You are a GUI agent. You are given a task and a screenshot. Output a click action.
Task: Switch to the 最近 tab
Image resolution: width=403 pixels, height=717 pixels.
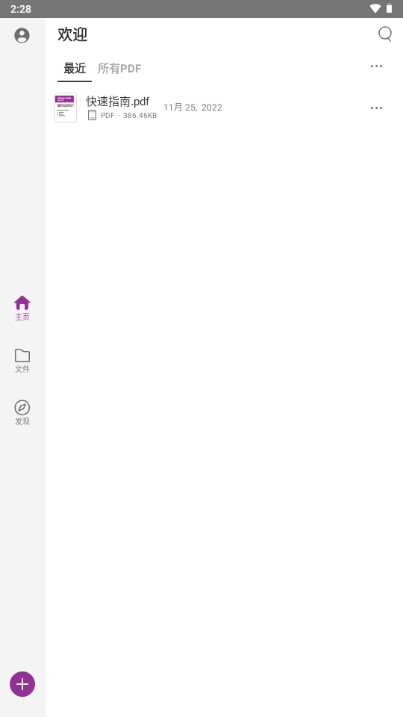tap(75, 69)
